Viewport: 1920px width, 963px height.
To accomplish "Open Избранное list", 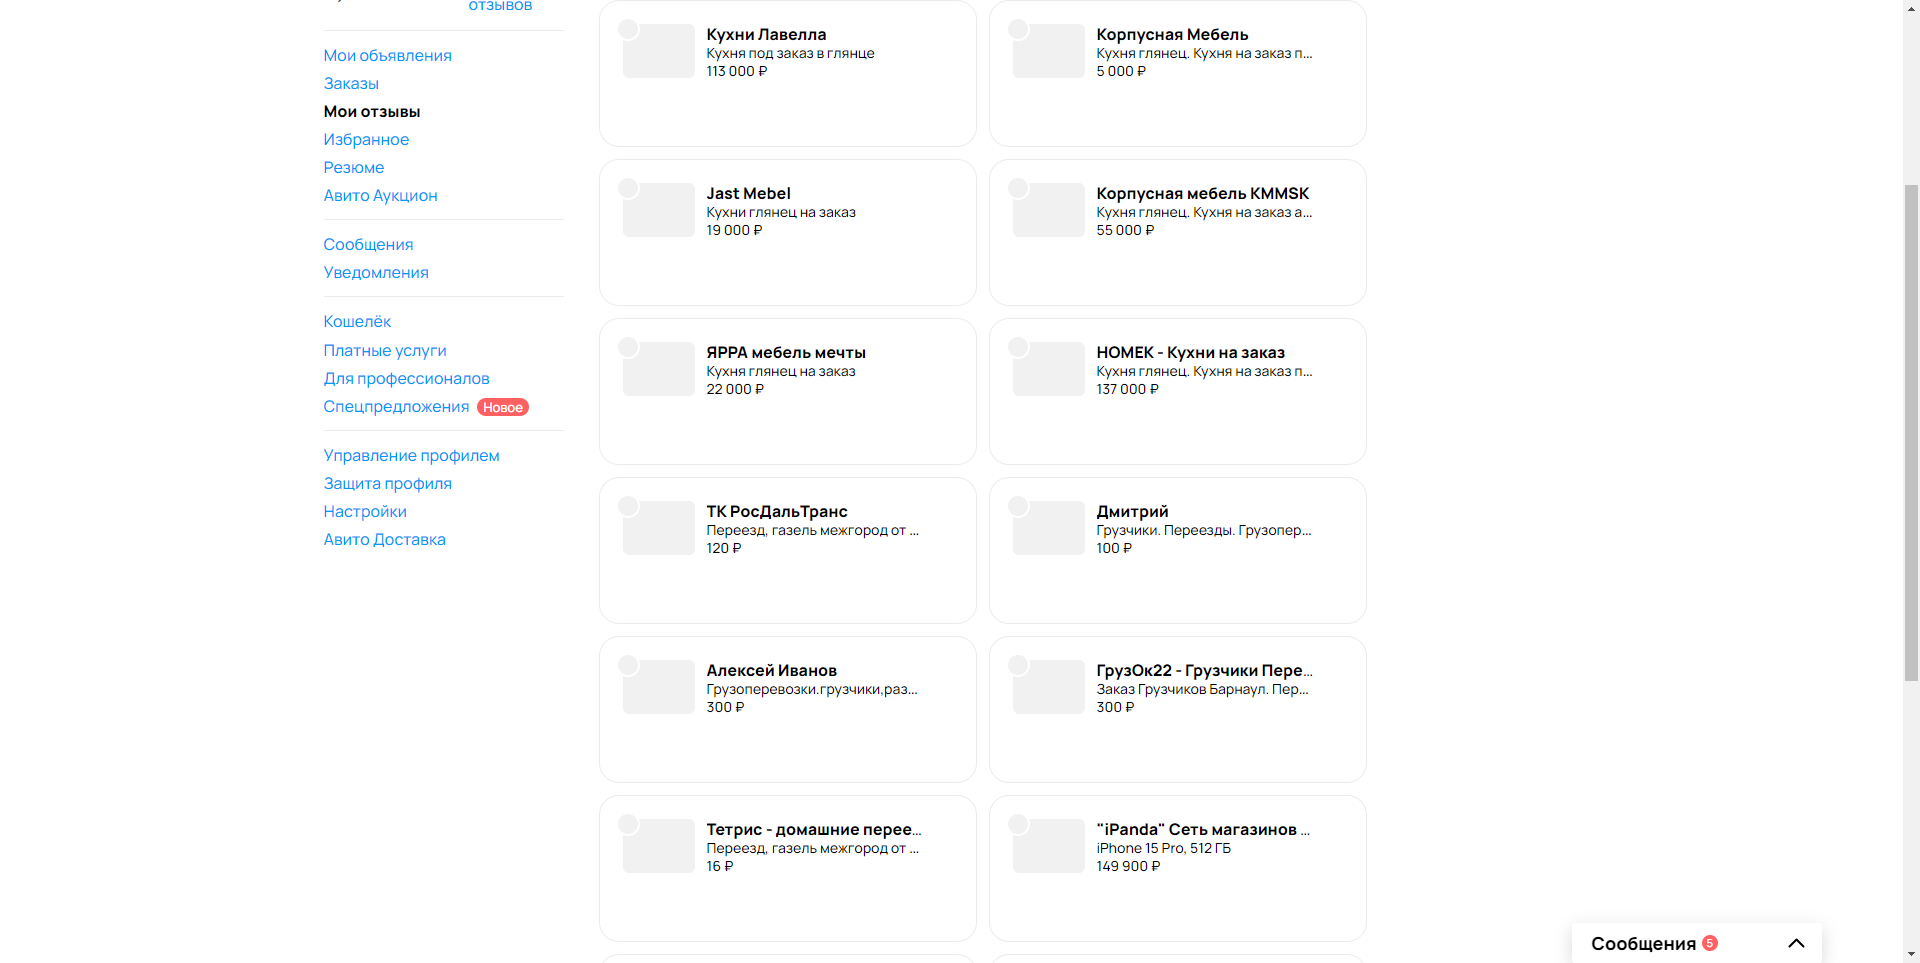I will point(366,140).
